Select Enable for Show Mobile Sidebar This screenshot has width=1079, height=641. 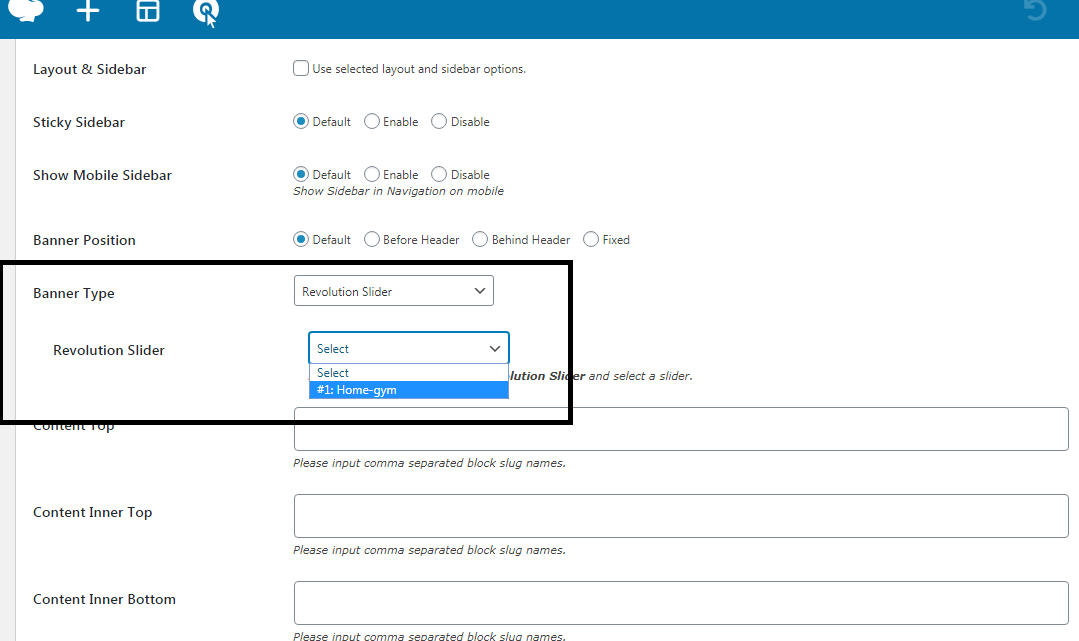[x=372, y=174]
